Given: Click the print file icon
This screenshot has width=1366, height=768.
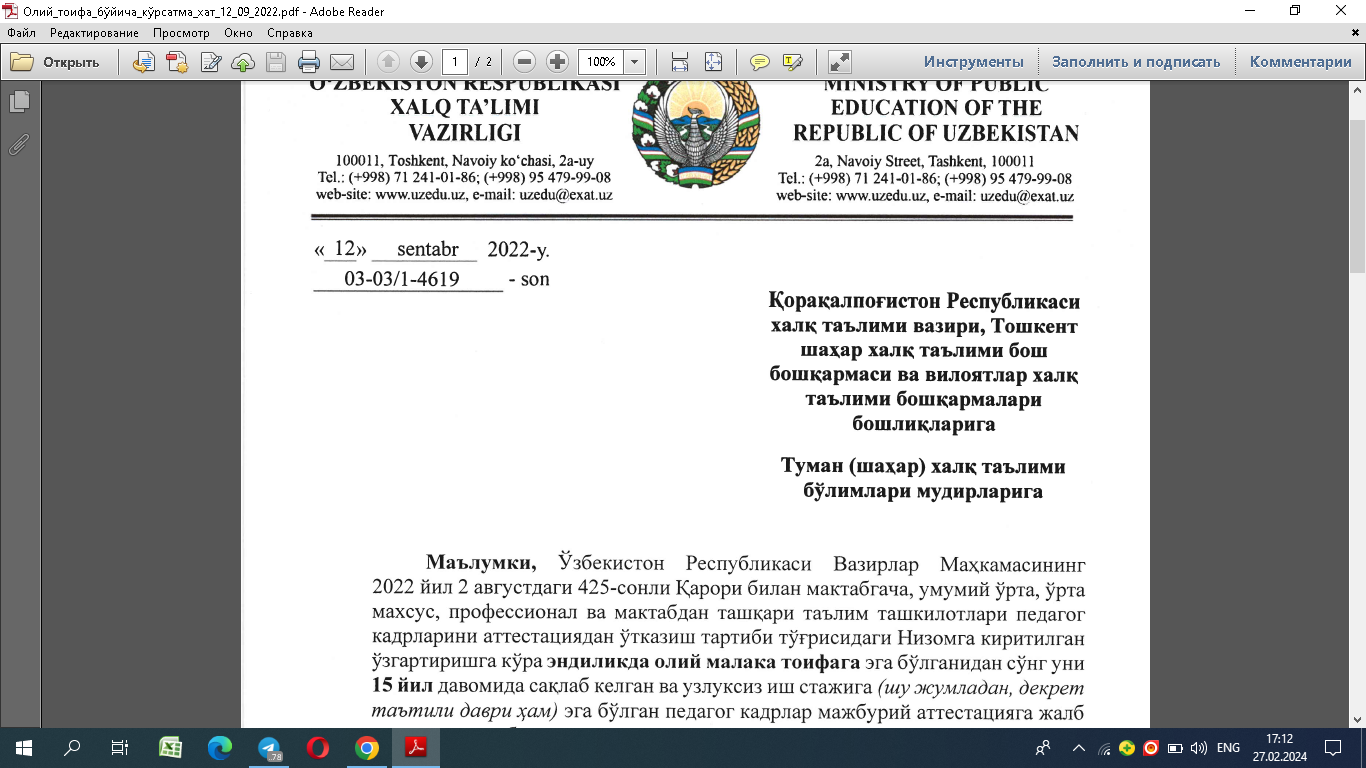Looking at the screenshot, I should click(309, 62).
